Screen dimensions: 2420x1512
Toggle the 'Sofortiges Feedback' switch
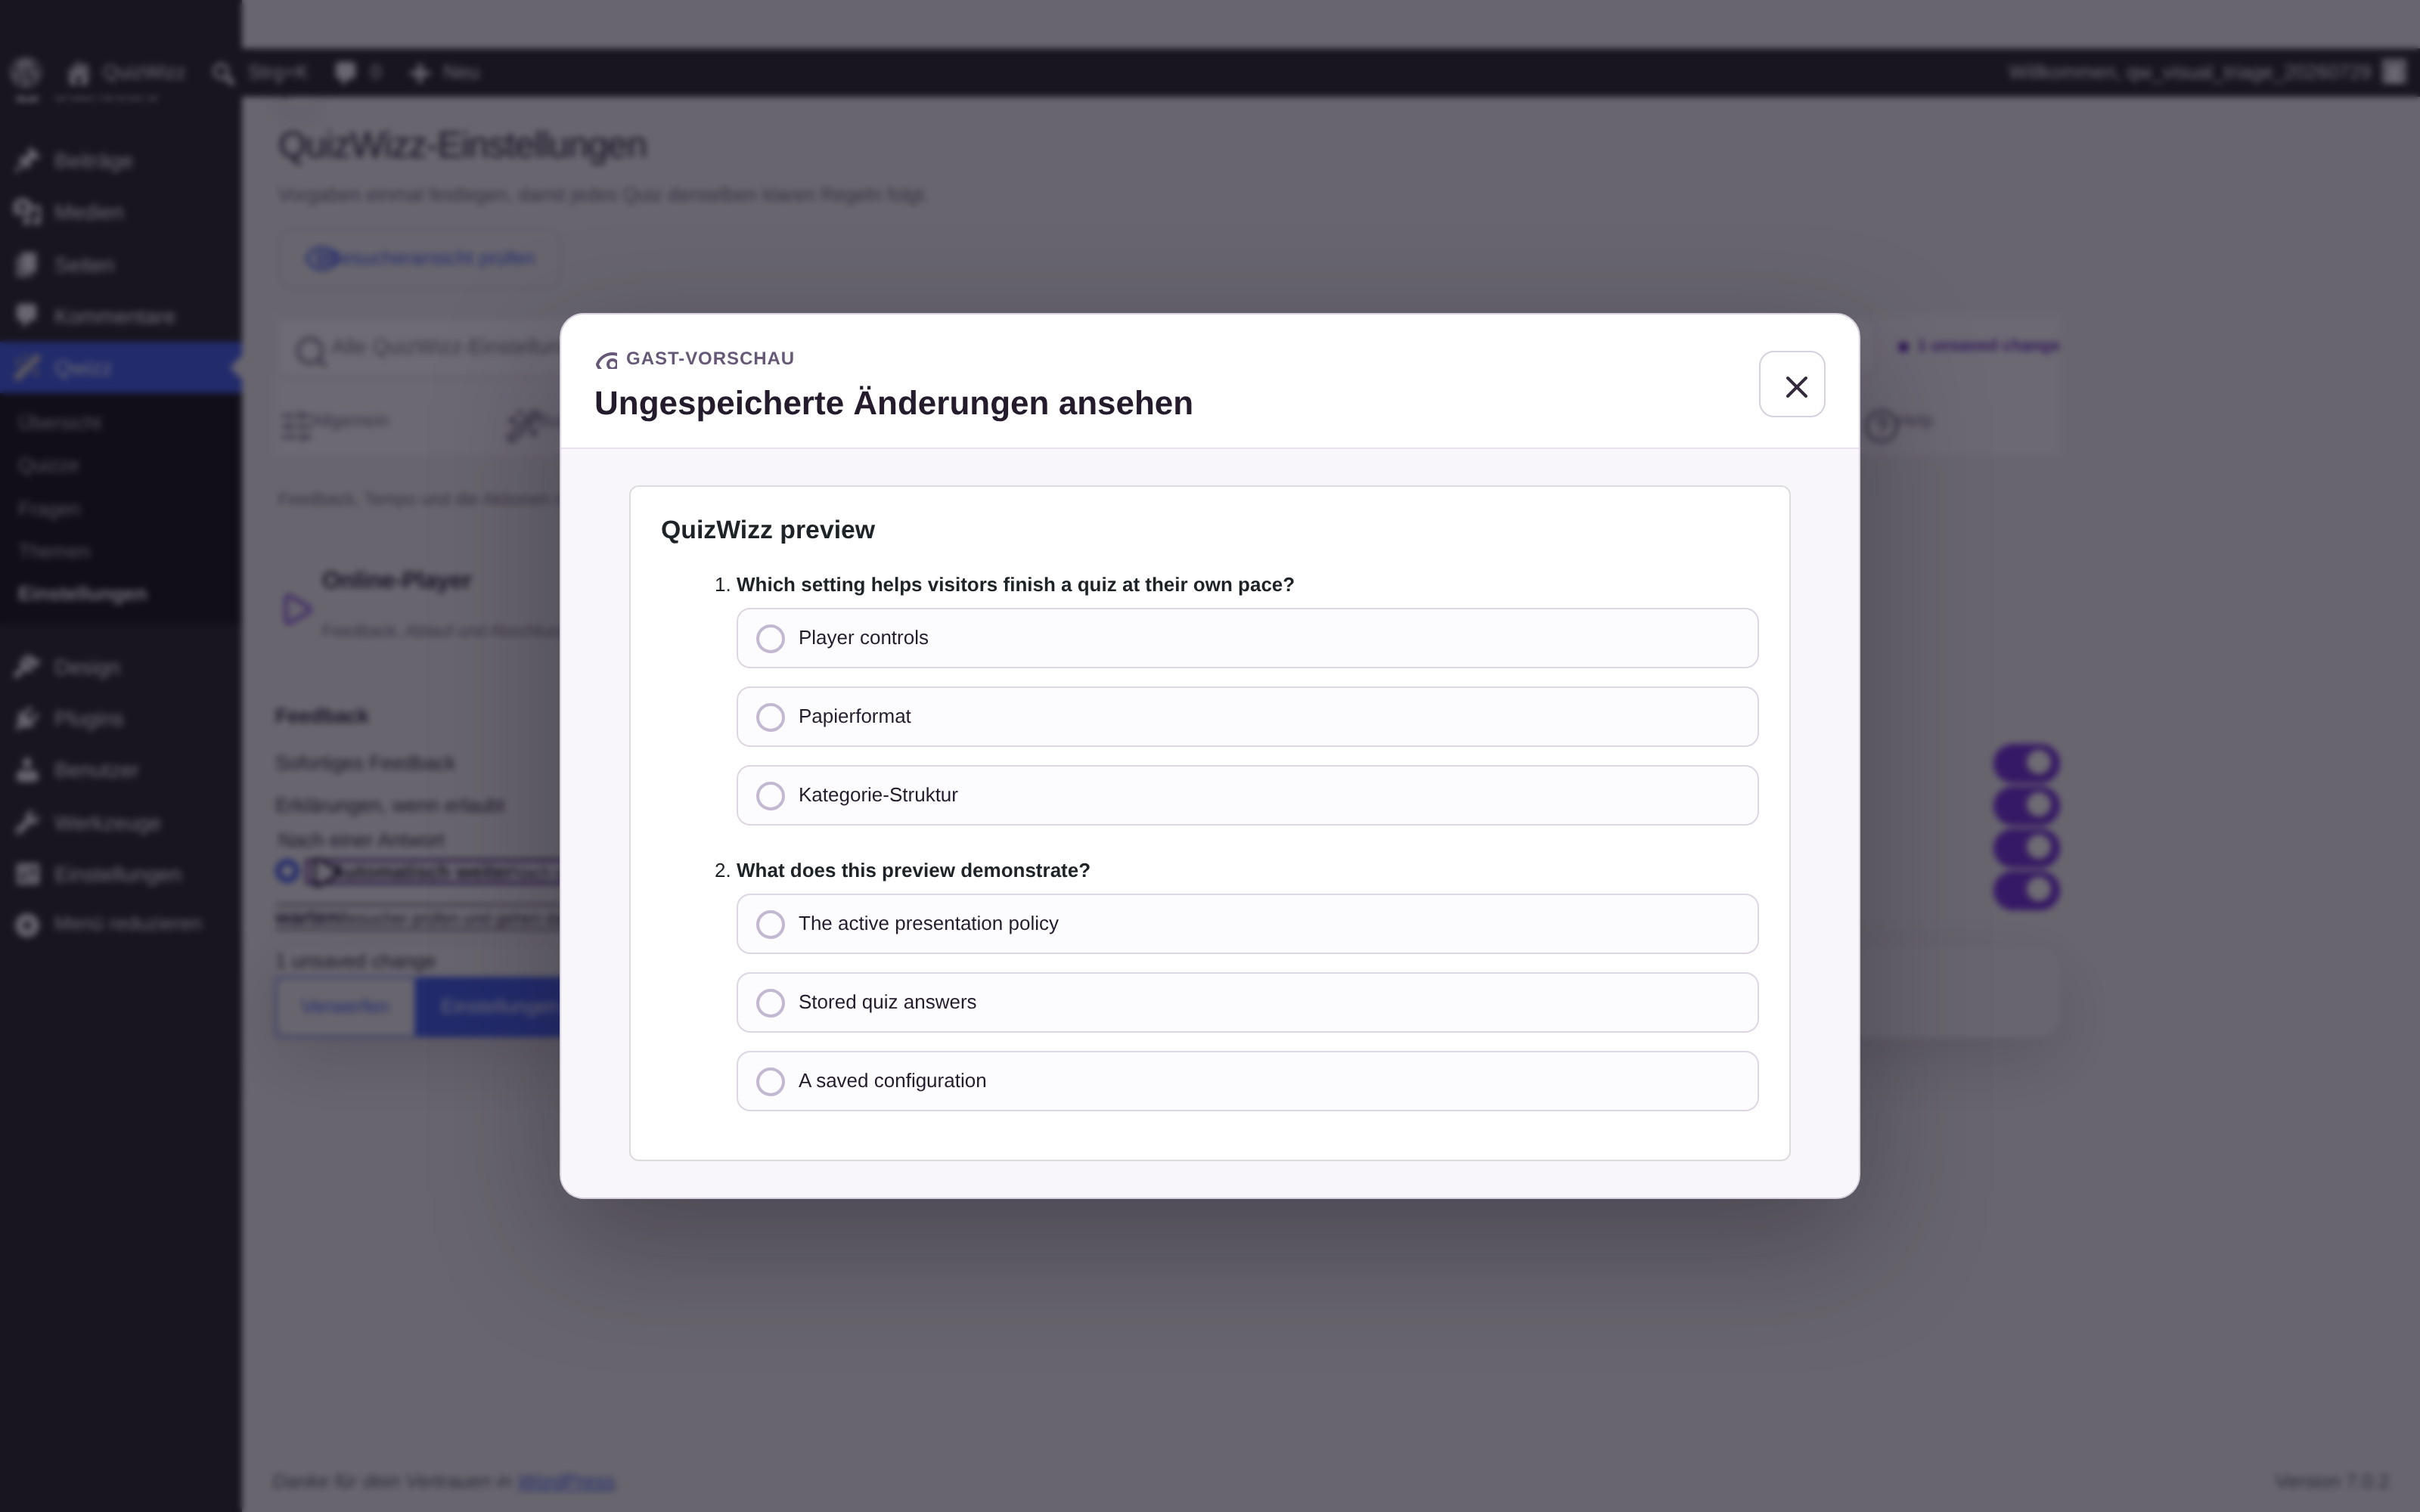click(x=2027, y=764)
